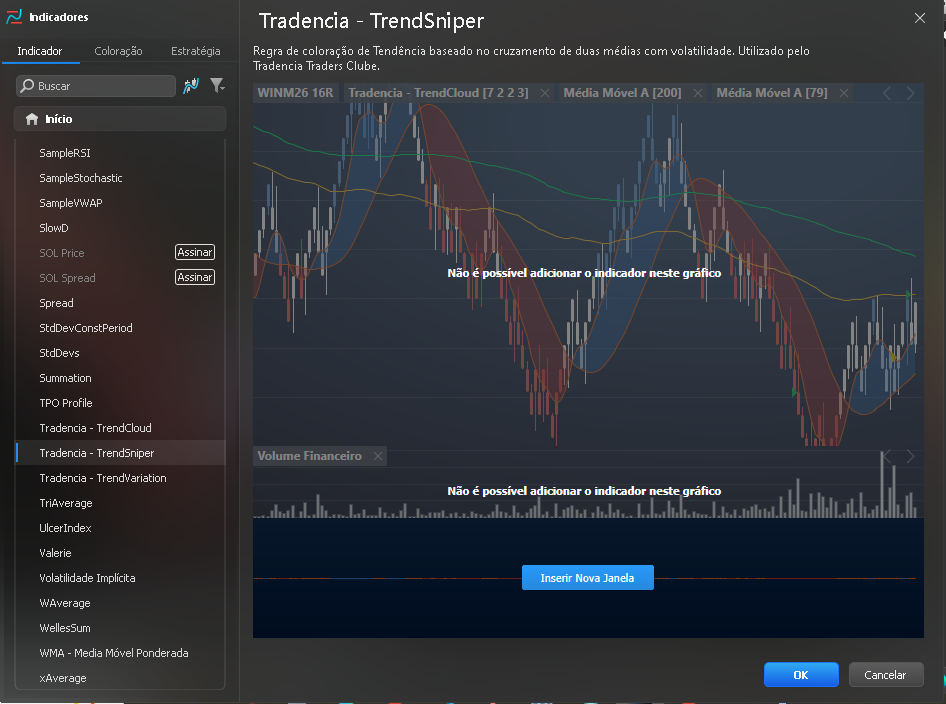Click the Início navigation button
Screen dimensions: 946x704
[x=120, y=119]
